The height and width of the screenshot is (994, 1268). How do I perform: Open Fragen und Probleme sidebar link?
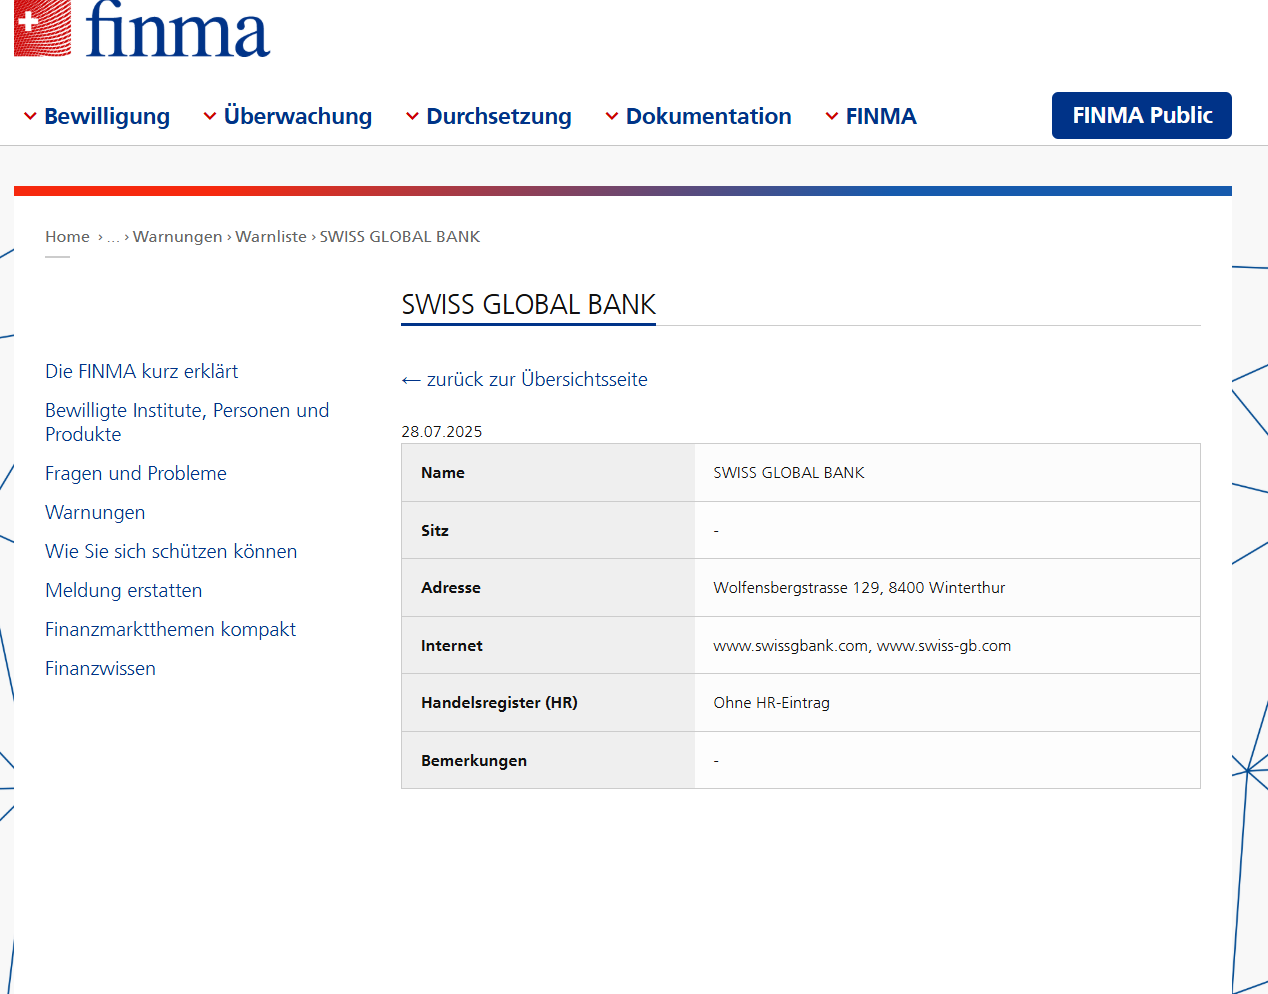pos(136,473)
